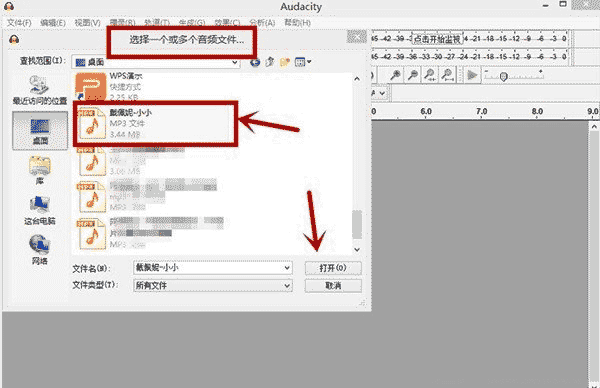Click the file list scroll-up arrow
This screenshot has width=600, height=388.
point(357,79)
